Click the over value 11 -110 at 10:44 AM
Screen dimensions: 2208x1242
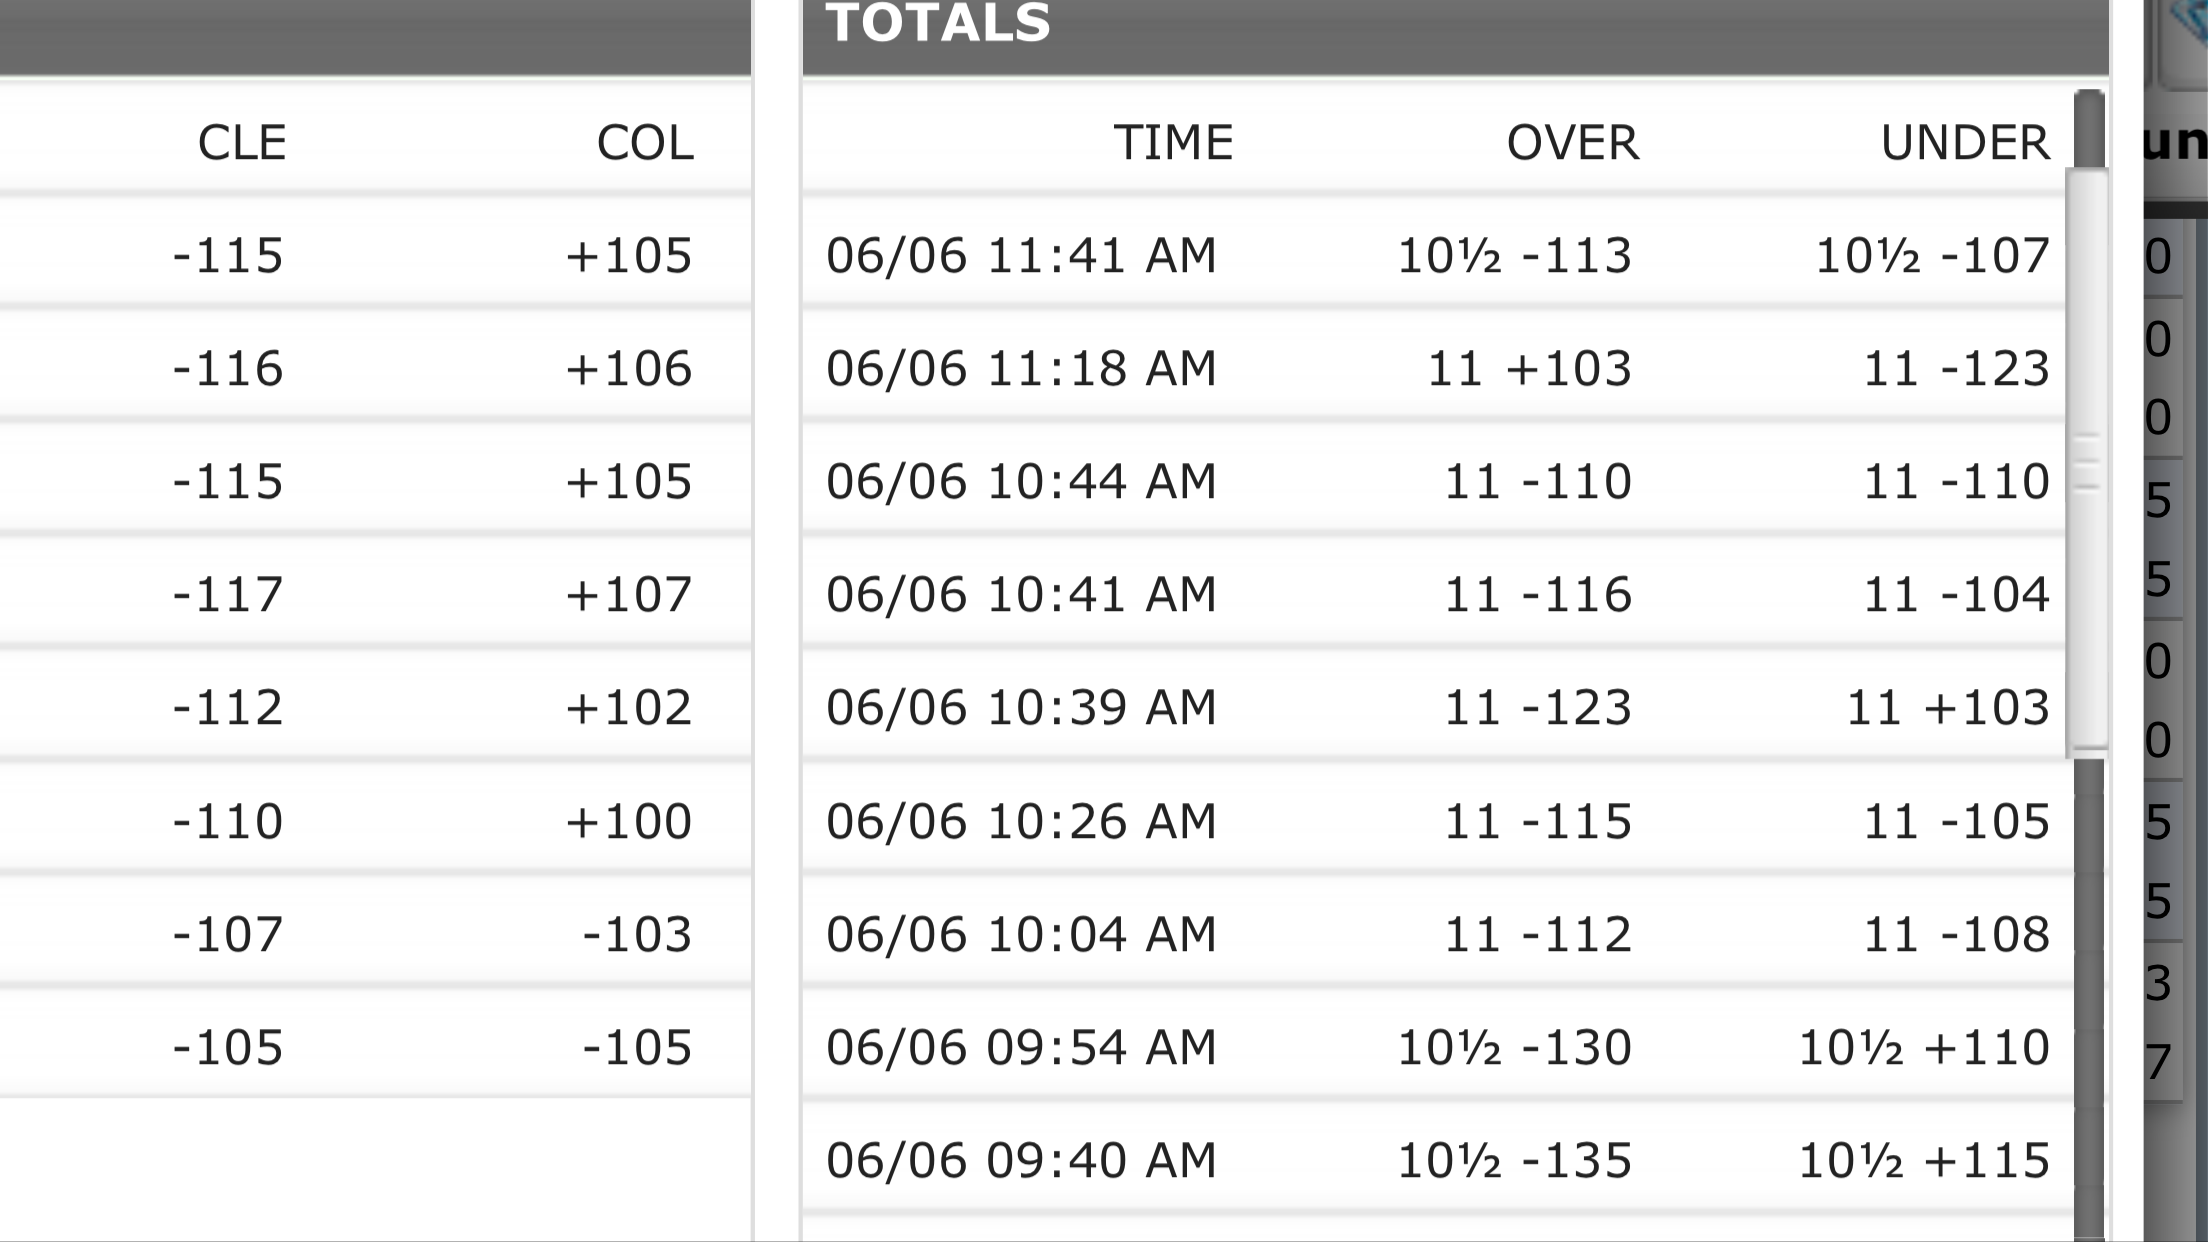click(1538, 482)
